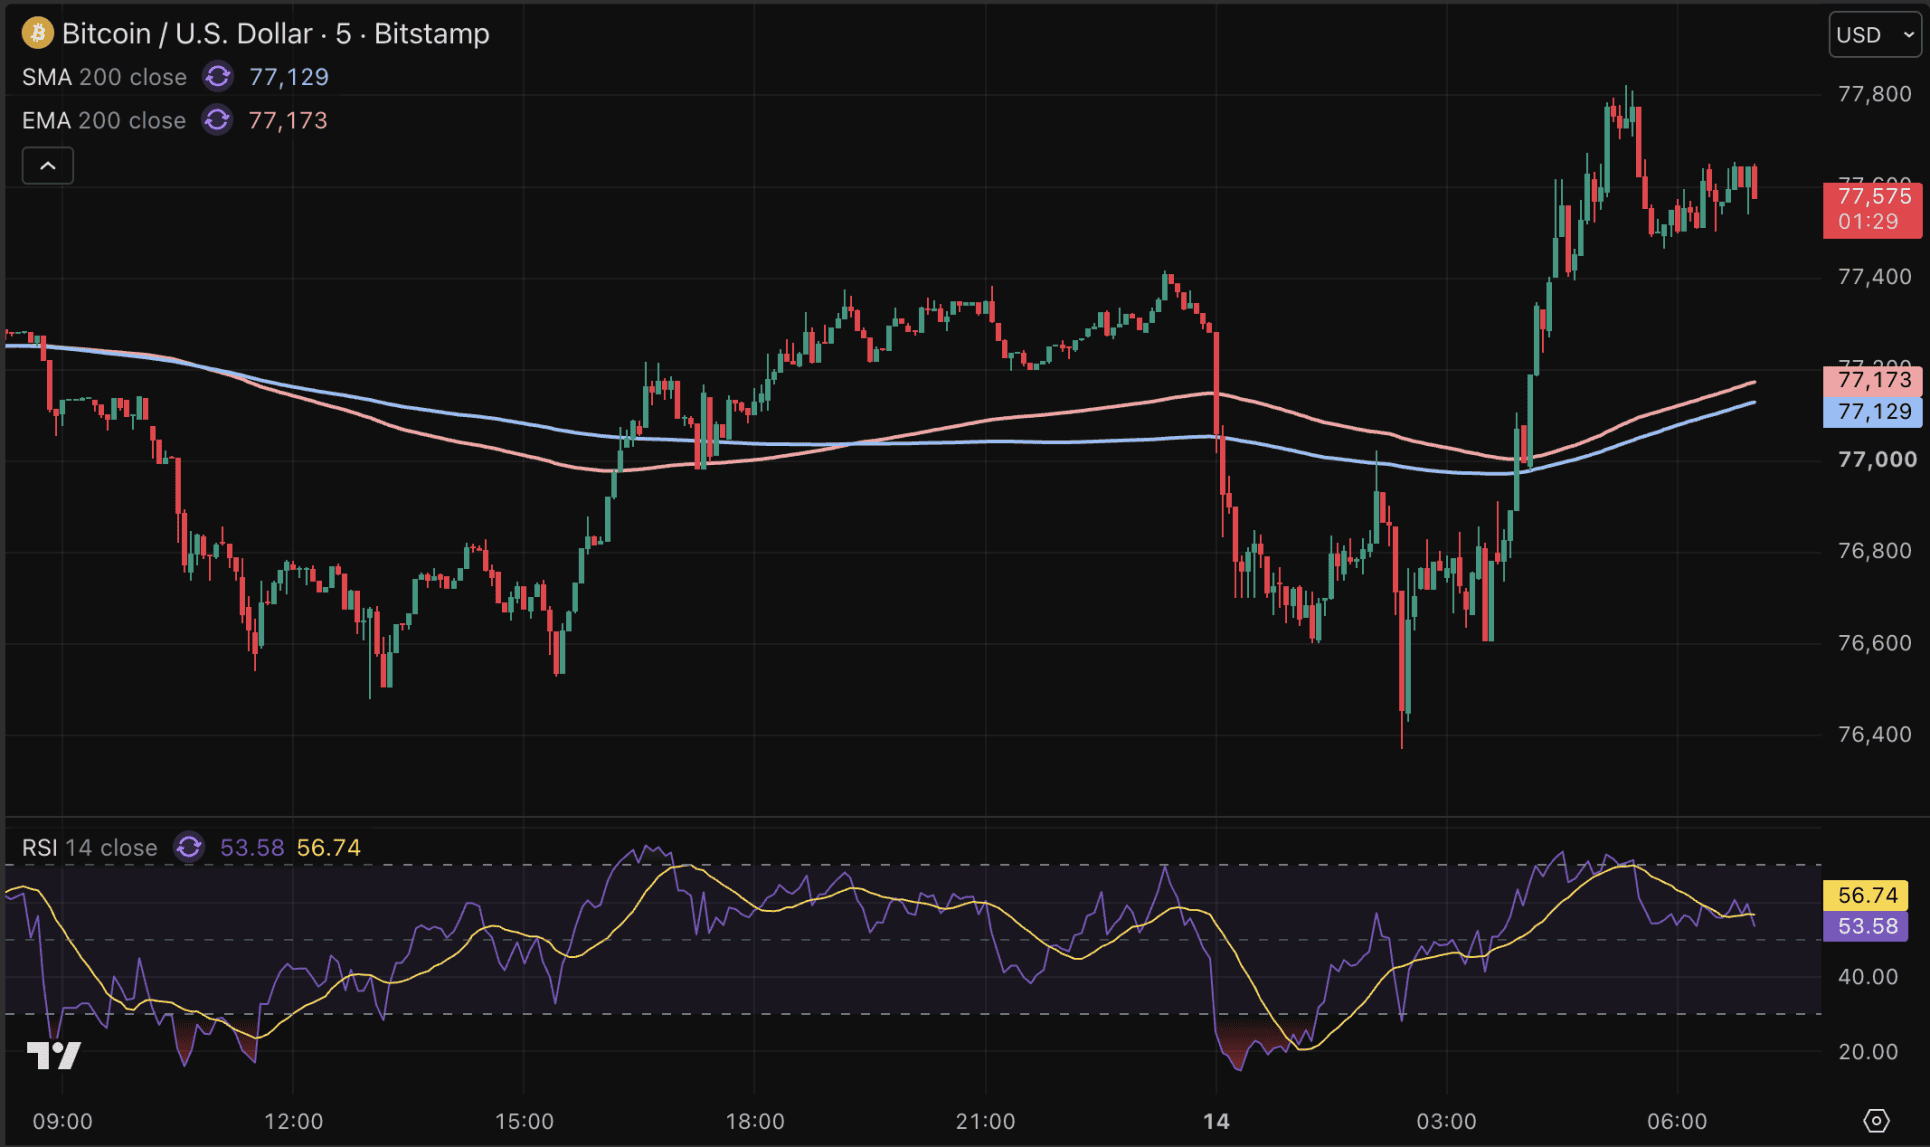
Task: Click the bold 14 date label on time axis
Action: (1216, 1122)
